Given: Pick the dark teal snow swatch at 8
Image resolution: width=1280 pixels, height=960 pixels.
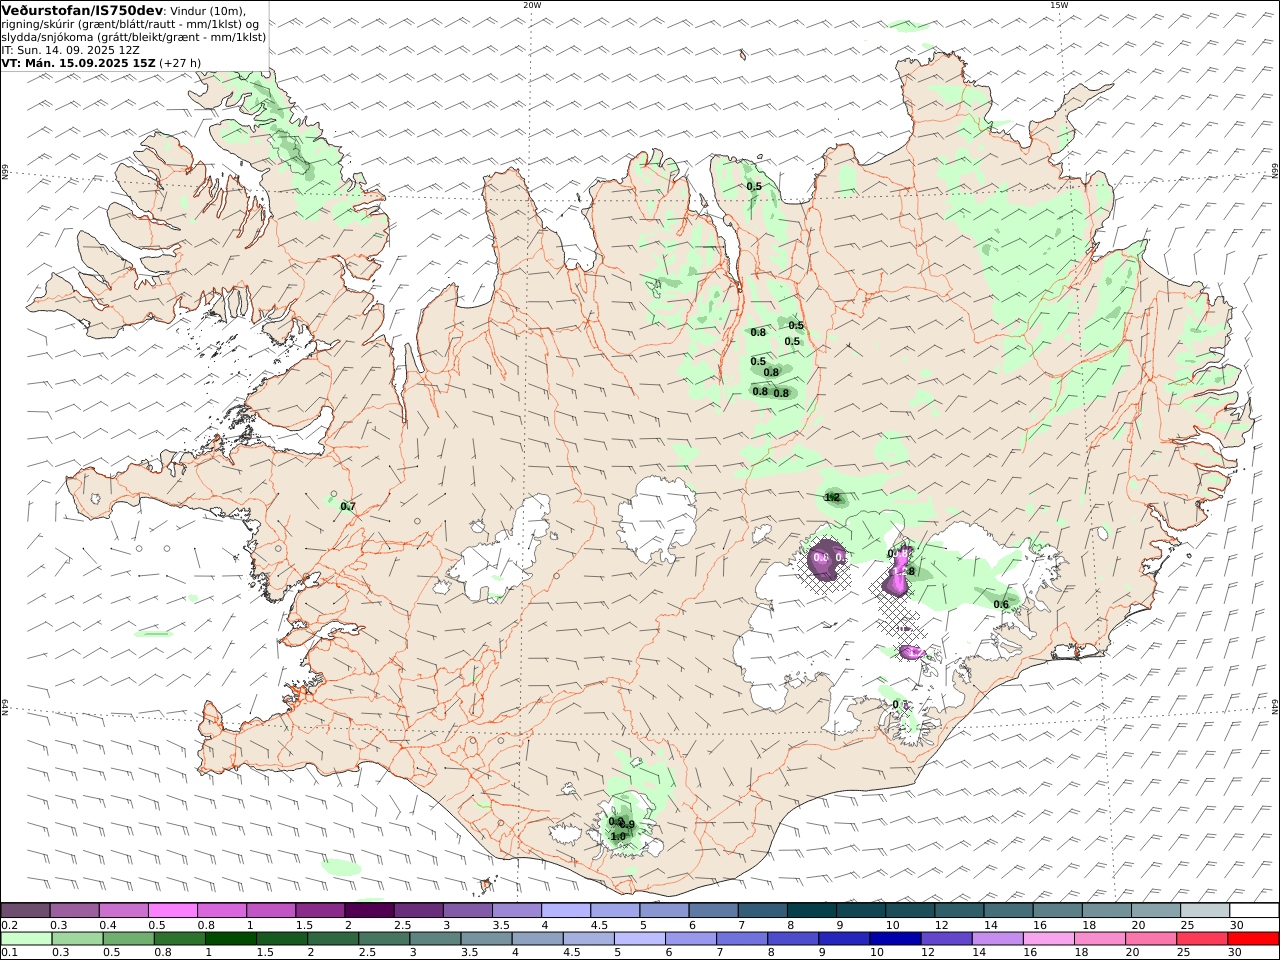Looking at the screenshot, I should (x=811, y=910).
